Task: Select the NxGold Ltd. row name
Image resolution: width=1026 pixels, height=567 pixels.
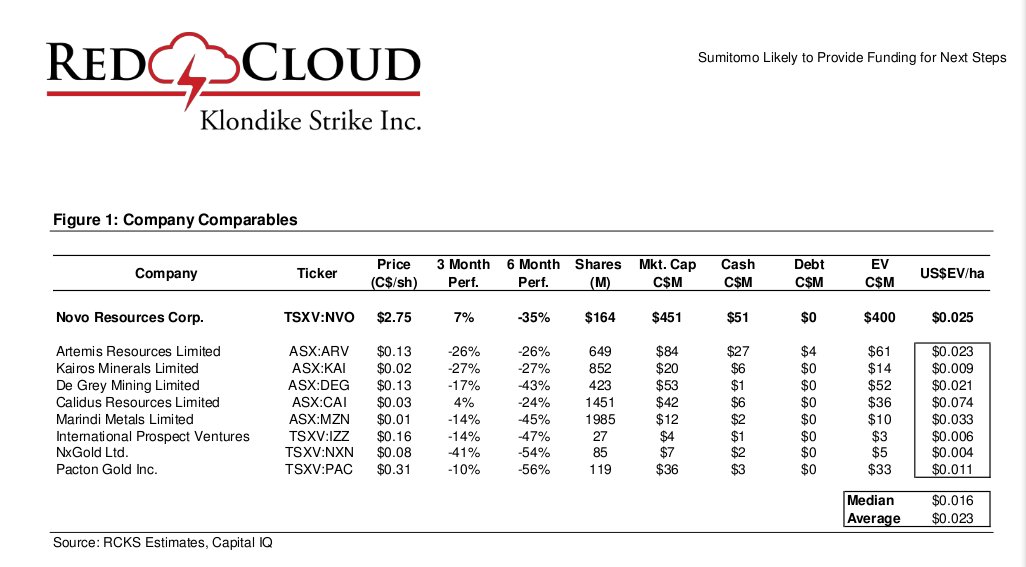Action: tap(92, 453)
